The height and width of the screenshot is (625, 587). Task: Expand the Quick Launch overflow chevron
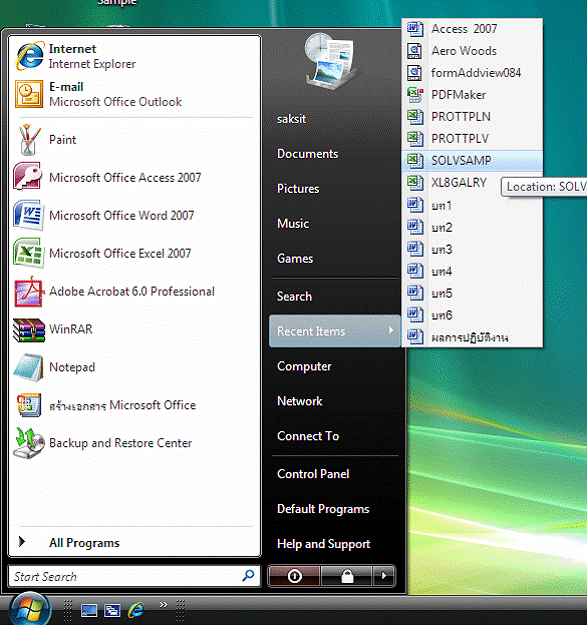pos(163,605)
